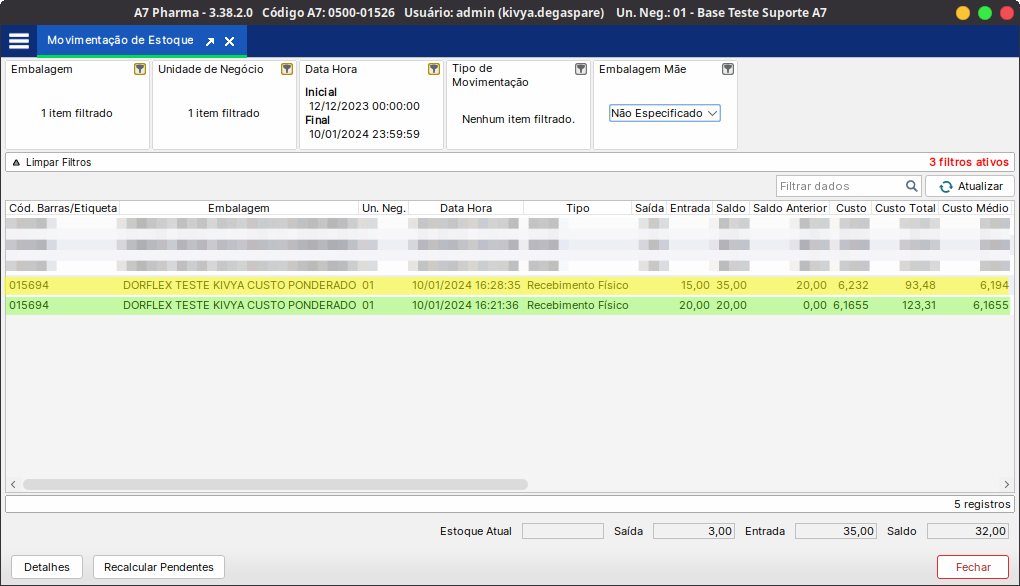Click the magnifier icon in Filtrar dados

tap(910, 186)
